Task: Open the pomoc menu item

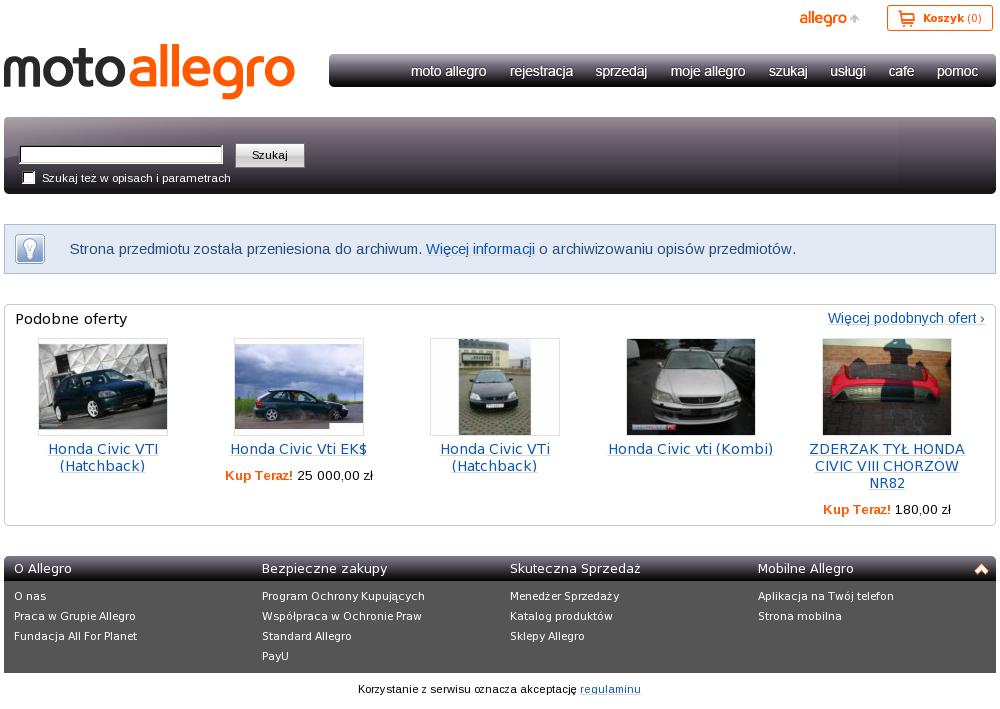Action: click(957, 71)
